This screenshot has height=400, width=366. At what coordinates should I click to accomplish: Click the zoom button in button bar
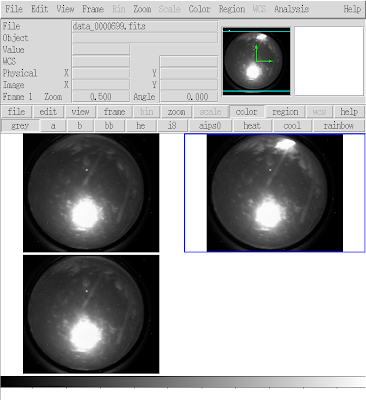tap(176, 112)
